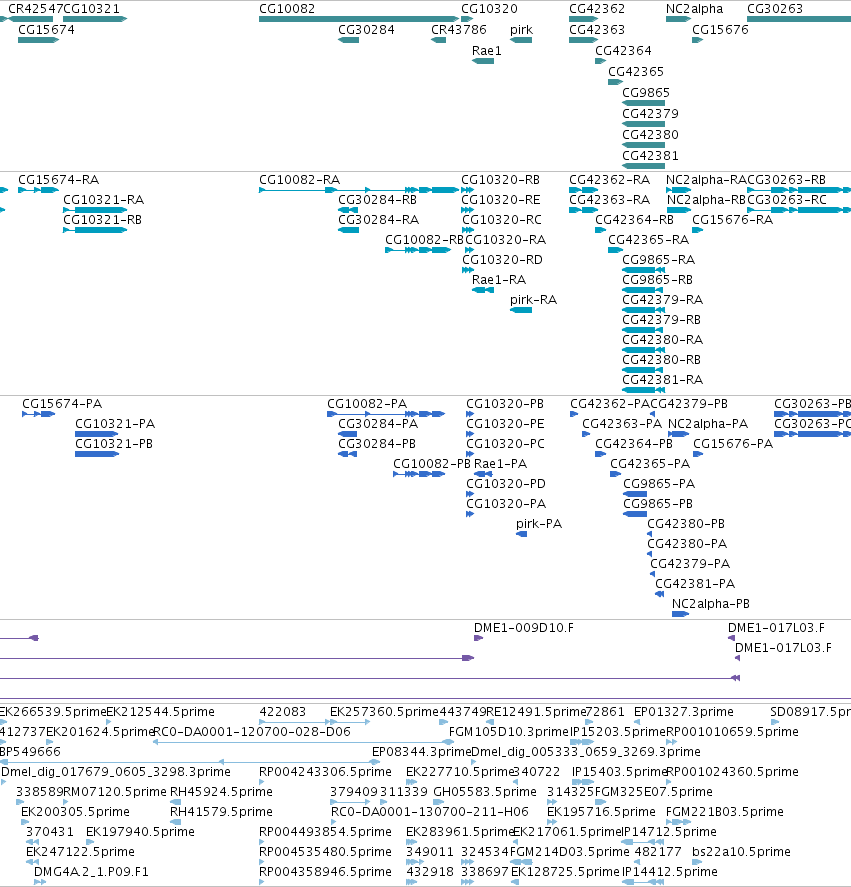Viewport: 851px width, 887px height.
Task: Click the CG42365 gene label
Action: pyautogui.click(x=636, y=72)
